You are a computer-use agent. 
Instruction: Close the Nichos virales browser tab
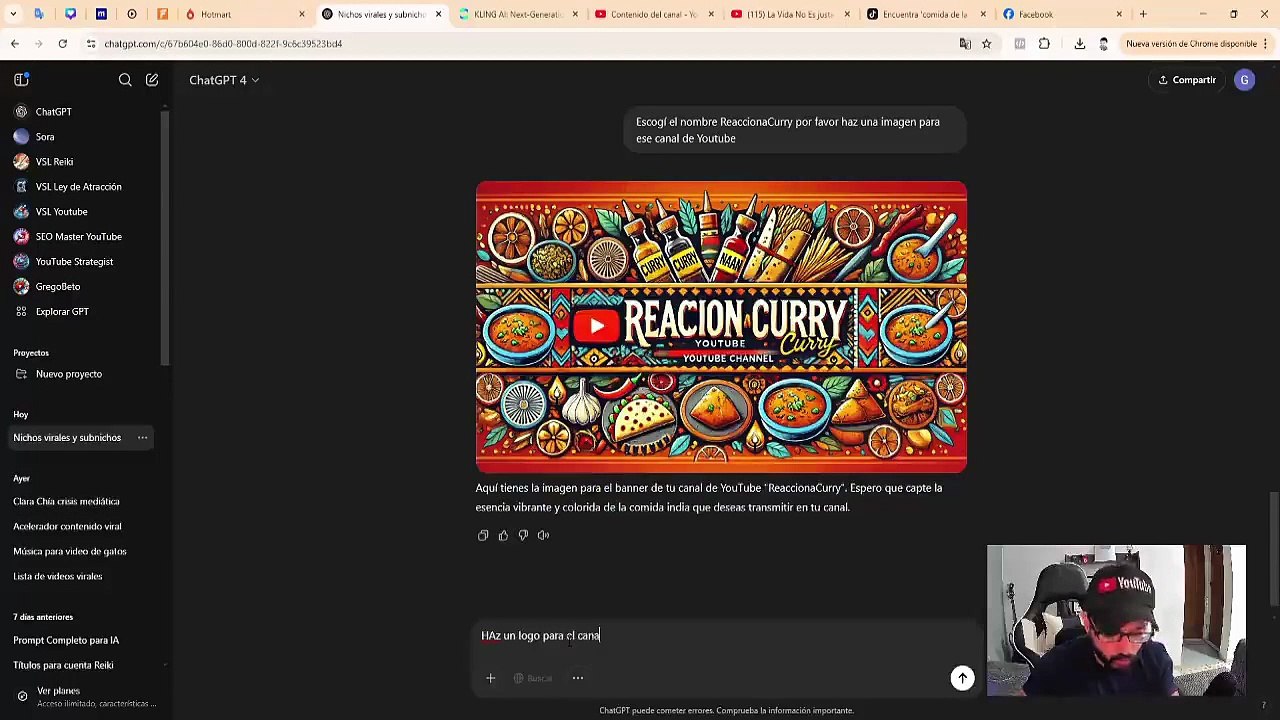click(438, 14)
